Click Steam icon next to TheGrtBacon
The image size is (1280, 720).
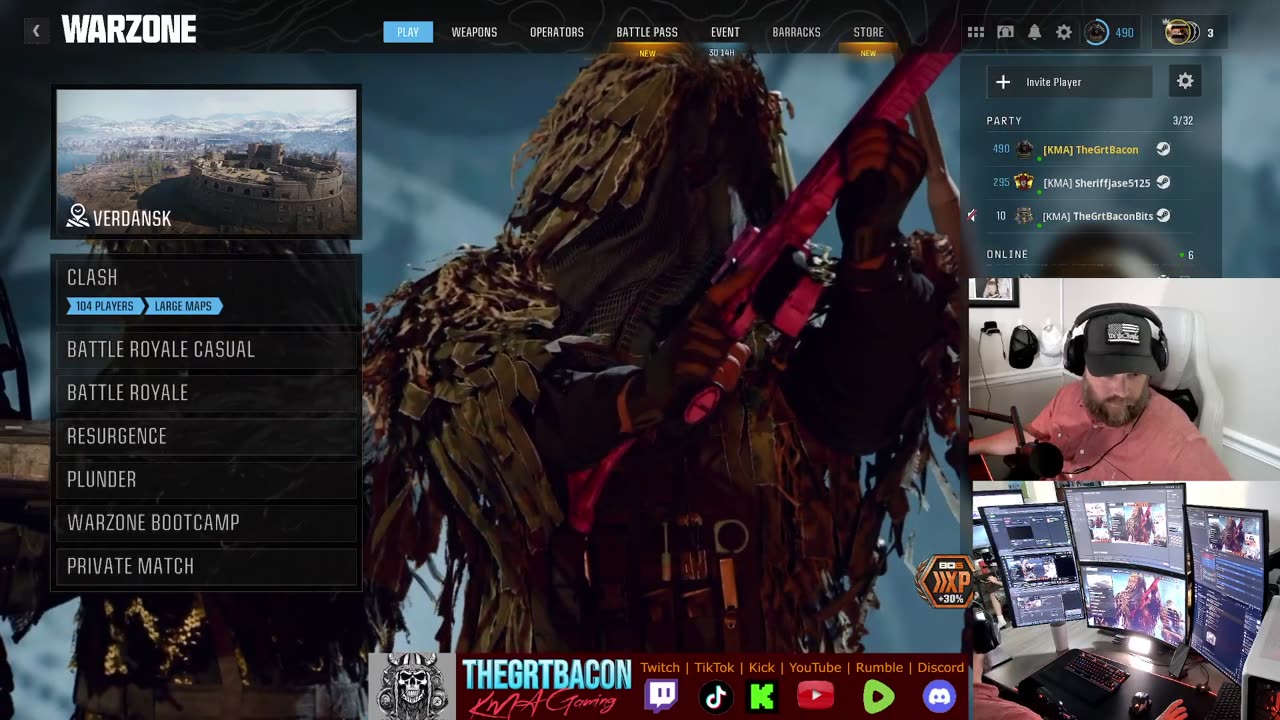pos(1163,149)
